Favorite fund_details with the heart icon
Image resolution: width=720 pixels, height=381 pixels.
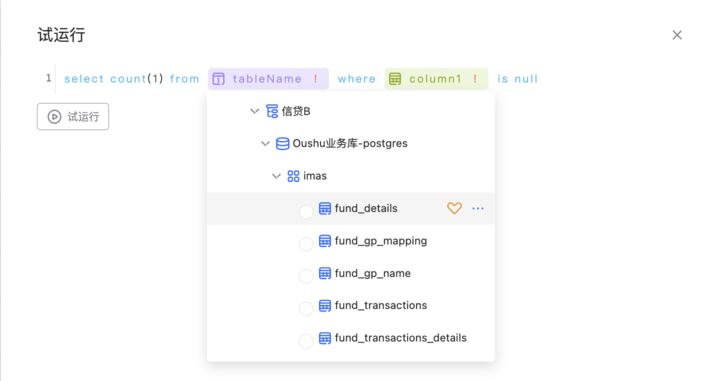tap(454, 208)
